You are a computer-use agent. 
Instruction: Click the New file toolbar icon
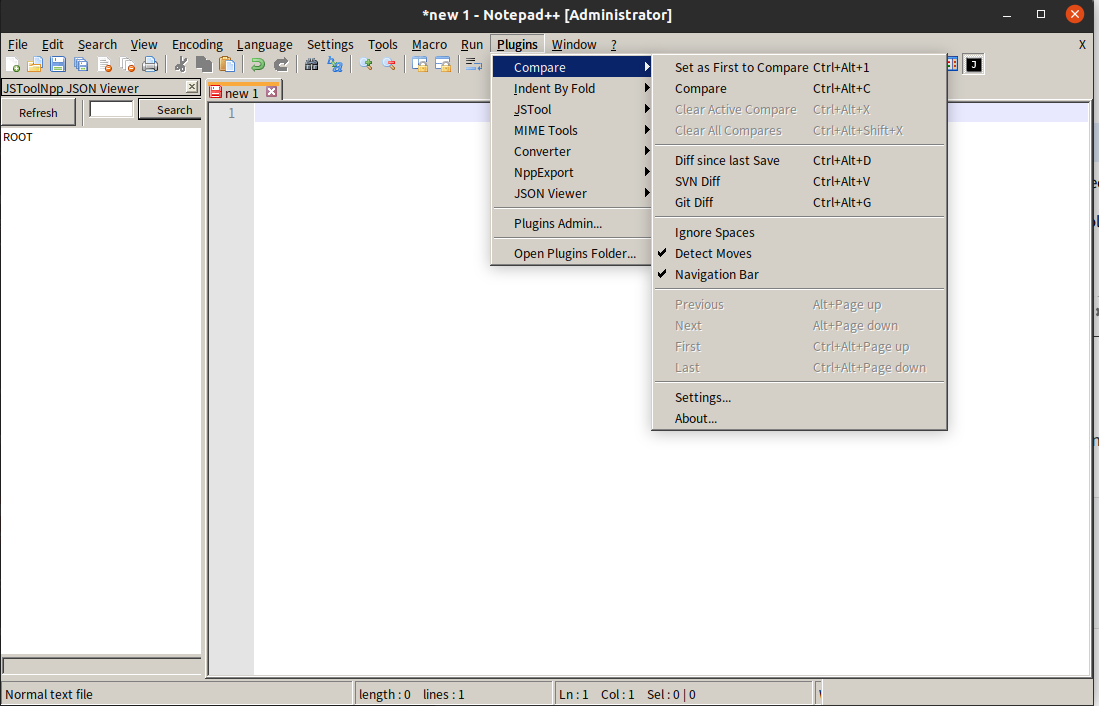(13, 65)
